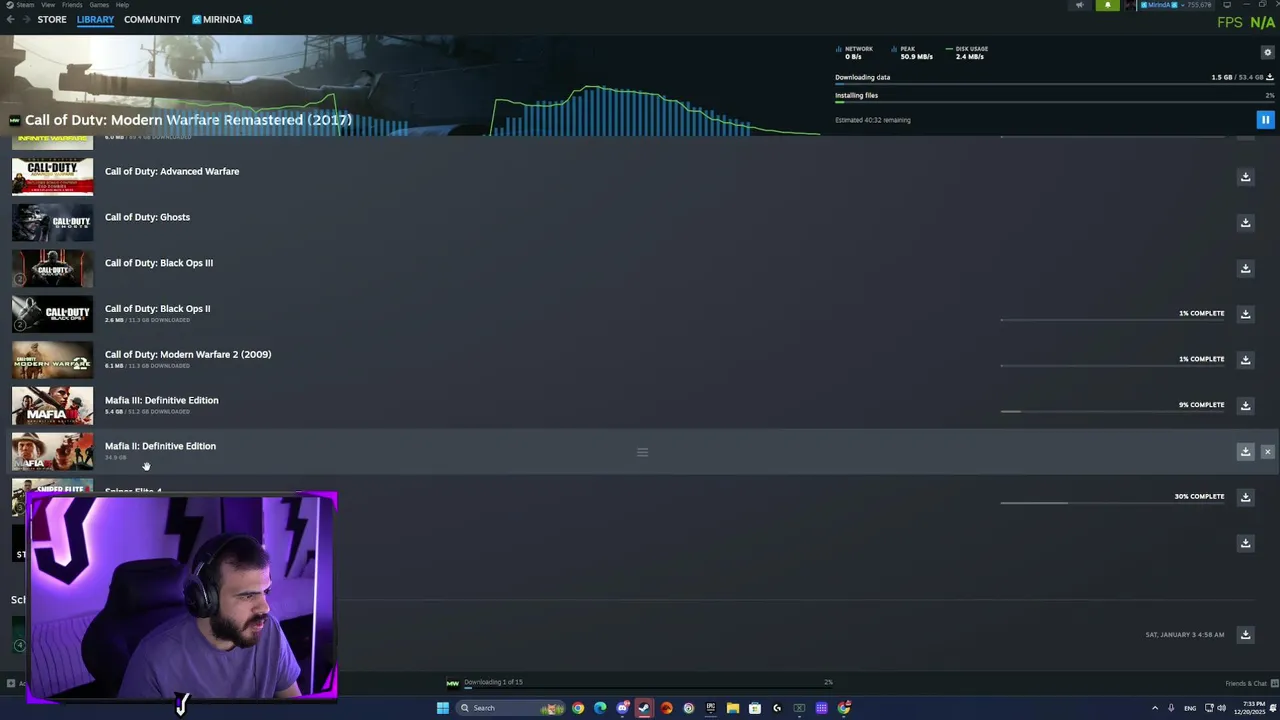This screenshot has width=1280, height=720.
Task: Download Call of Duty: Black Ops III
Action: point(1245,268)
